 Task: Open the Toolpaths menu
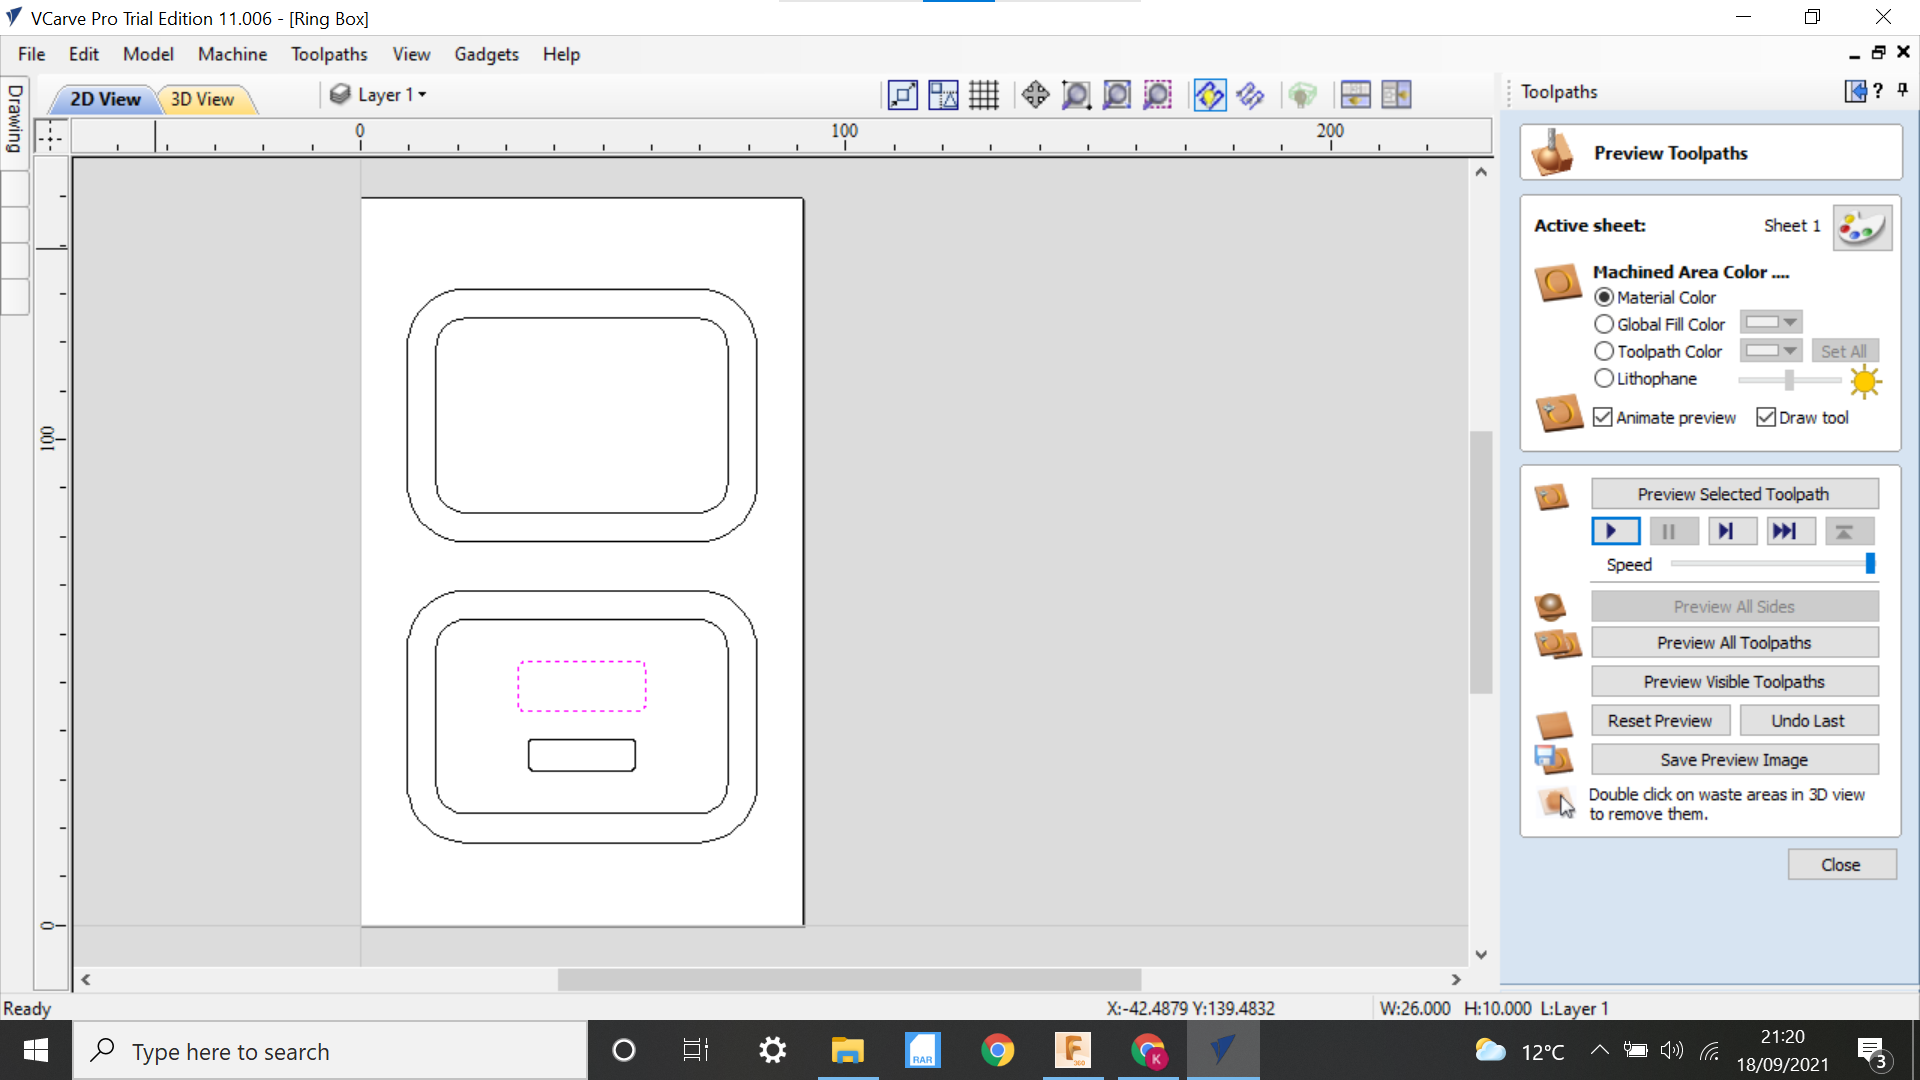pos(330,54)
